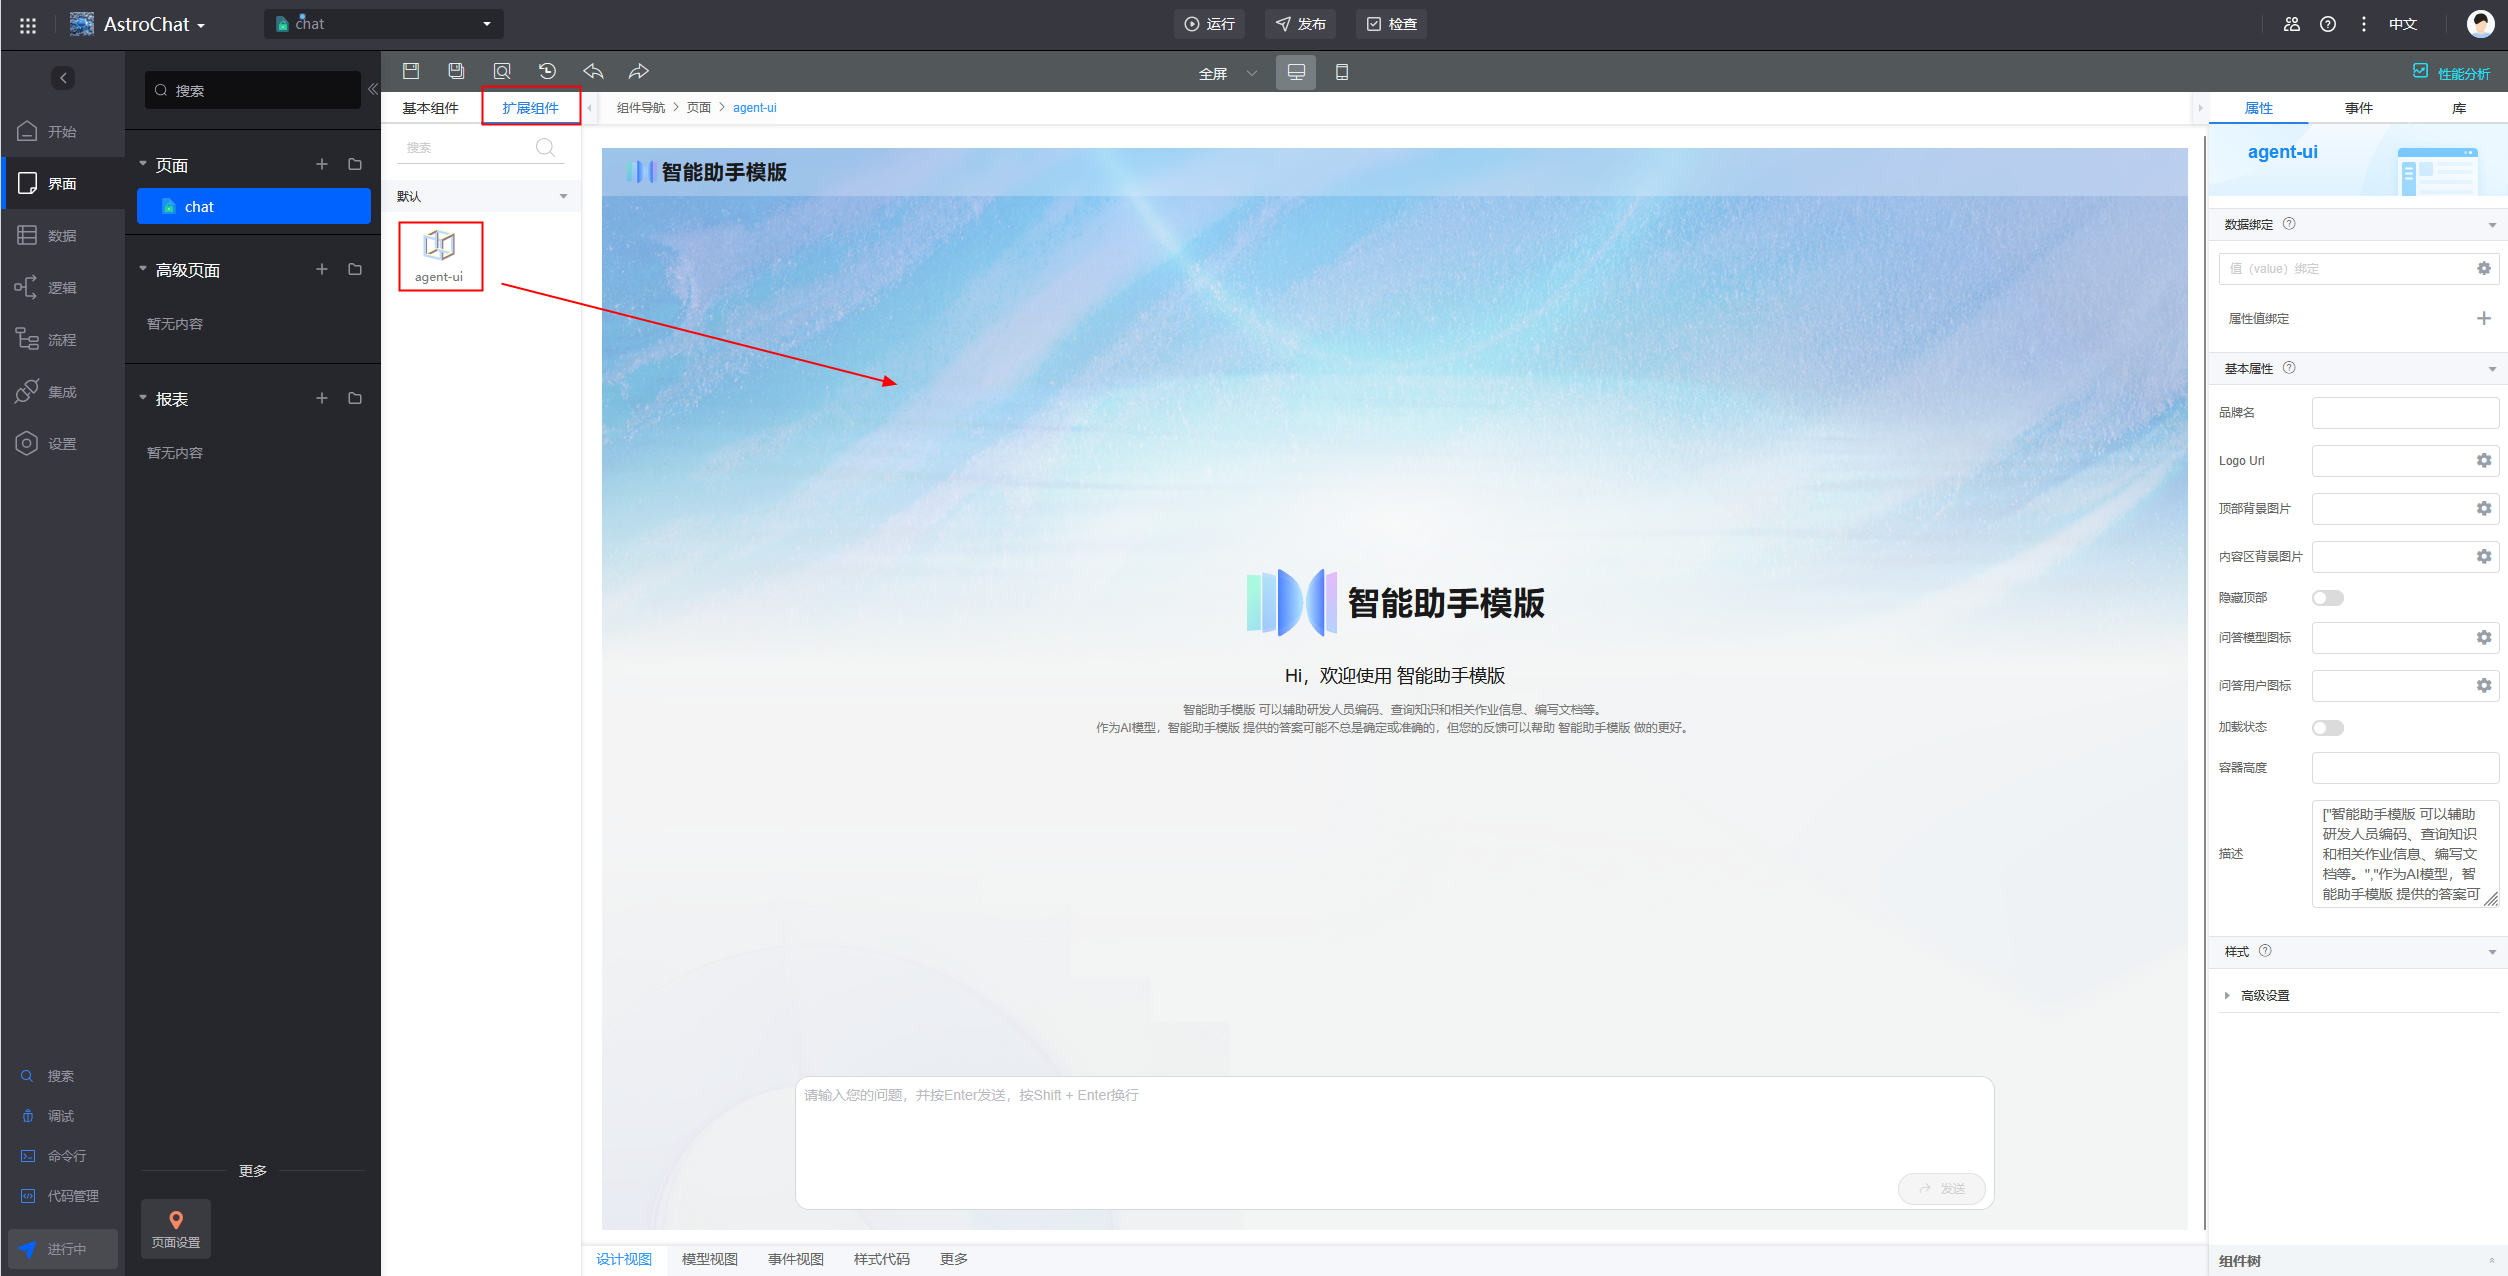
Task: Click the 进行中 status button
Action: click(63, 1249)
